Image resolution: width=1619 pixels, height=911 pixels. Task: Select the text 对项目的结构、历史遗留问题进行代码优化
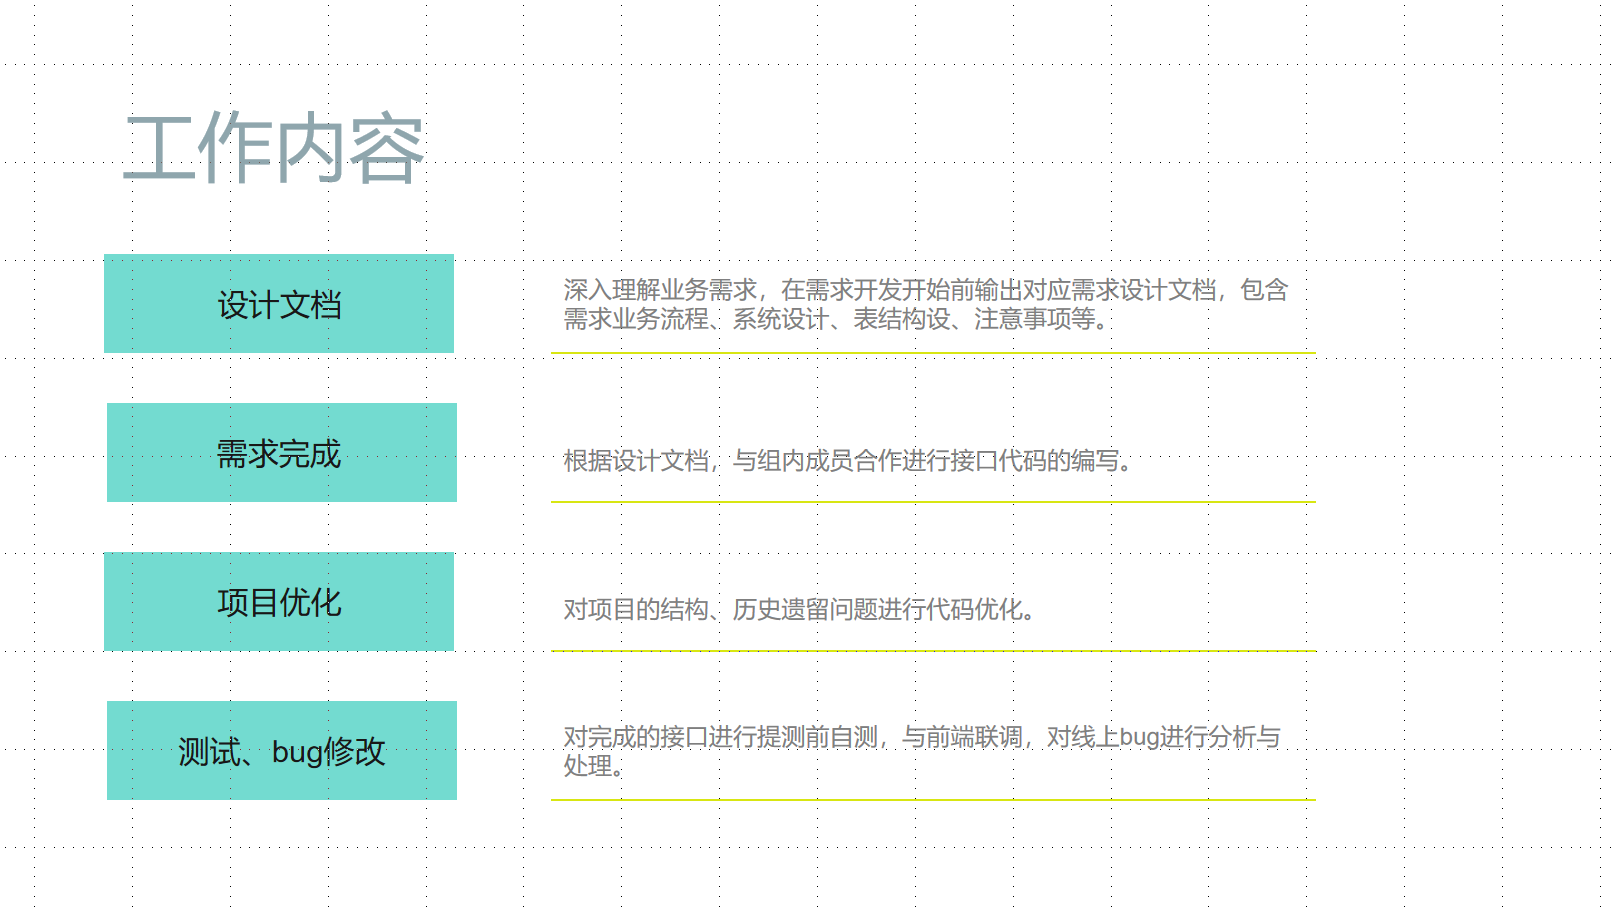[799, 610]
